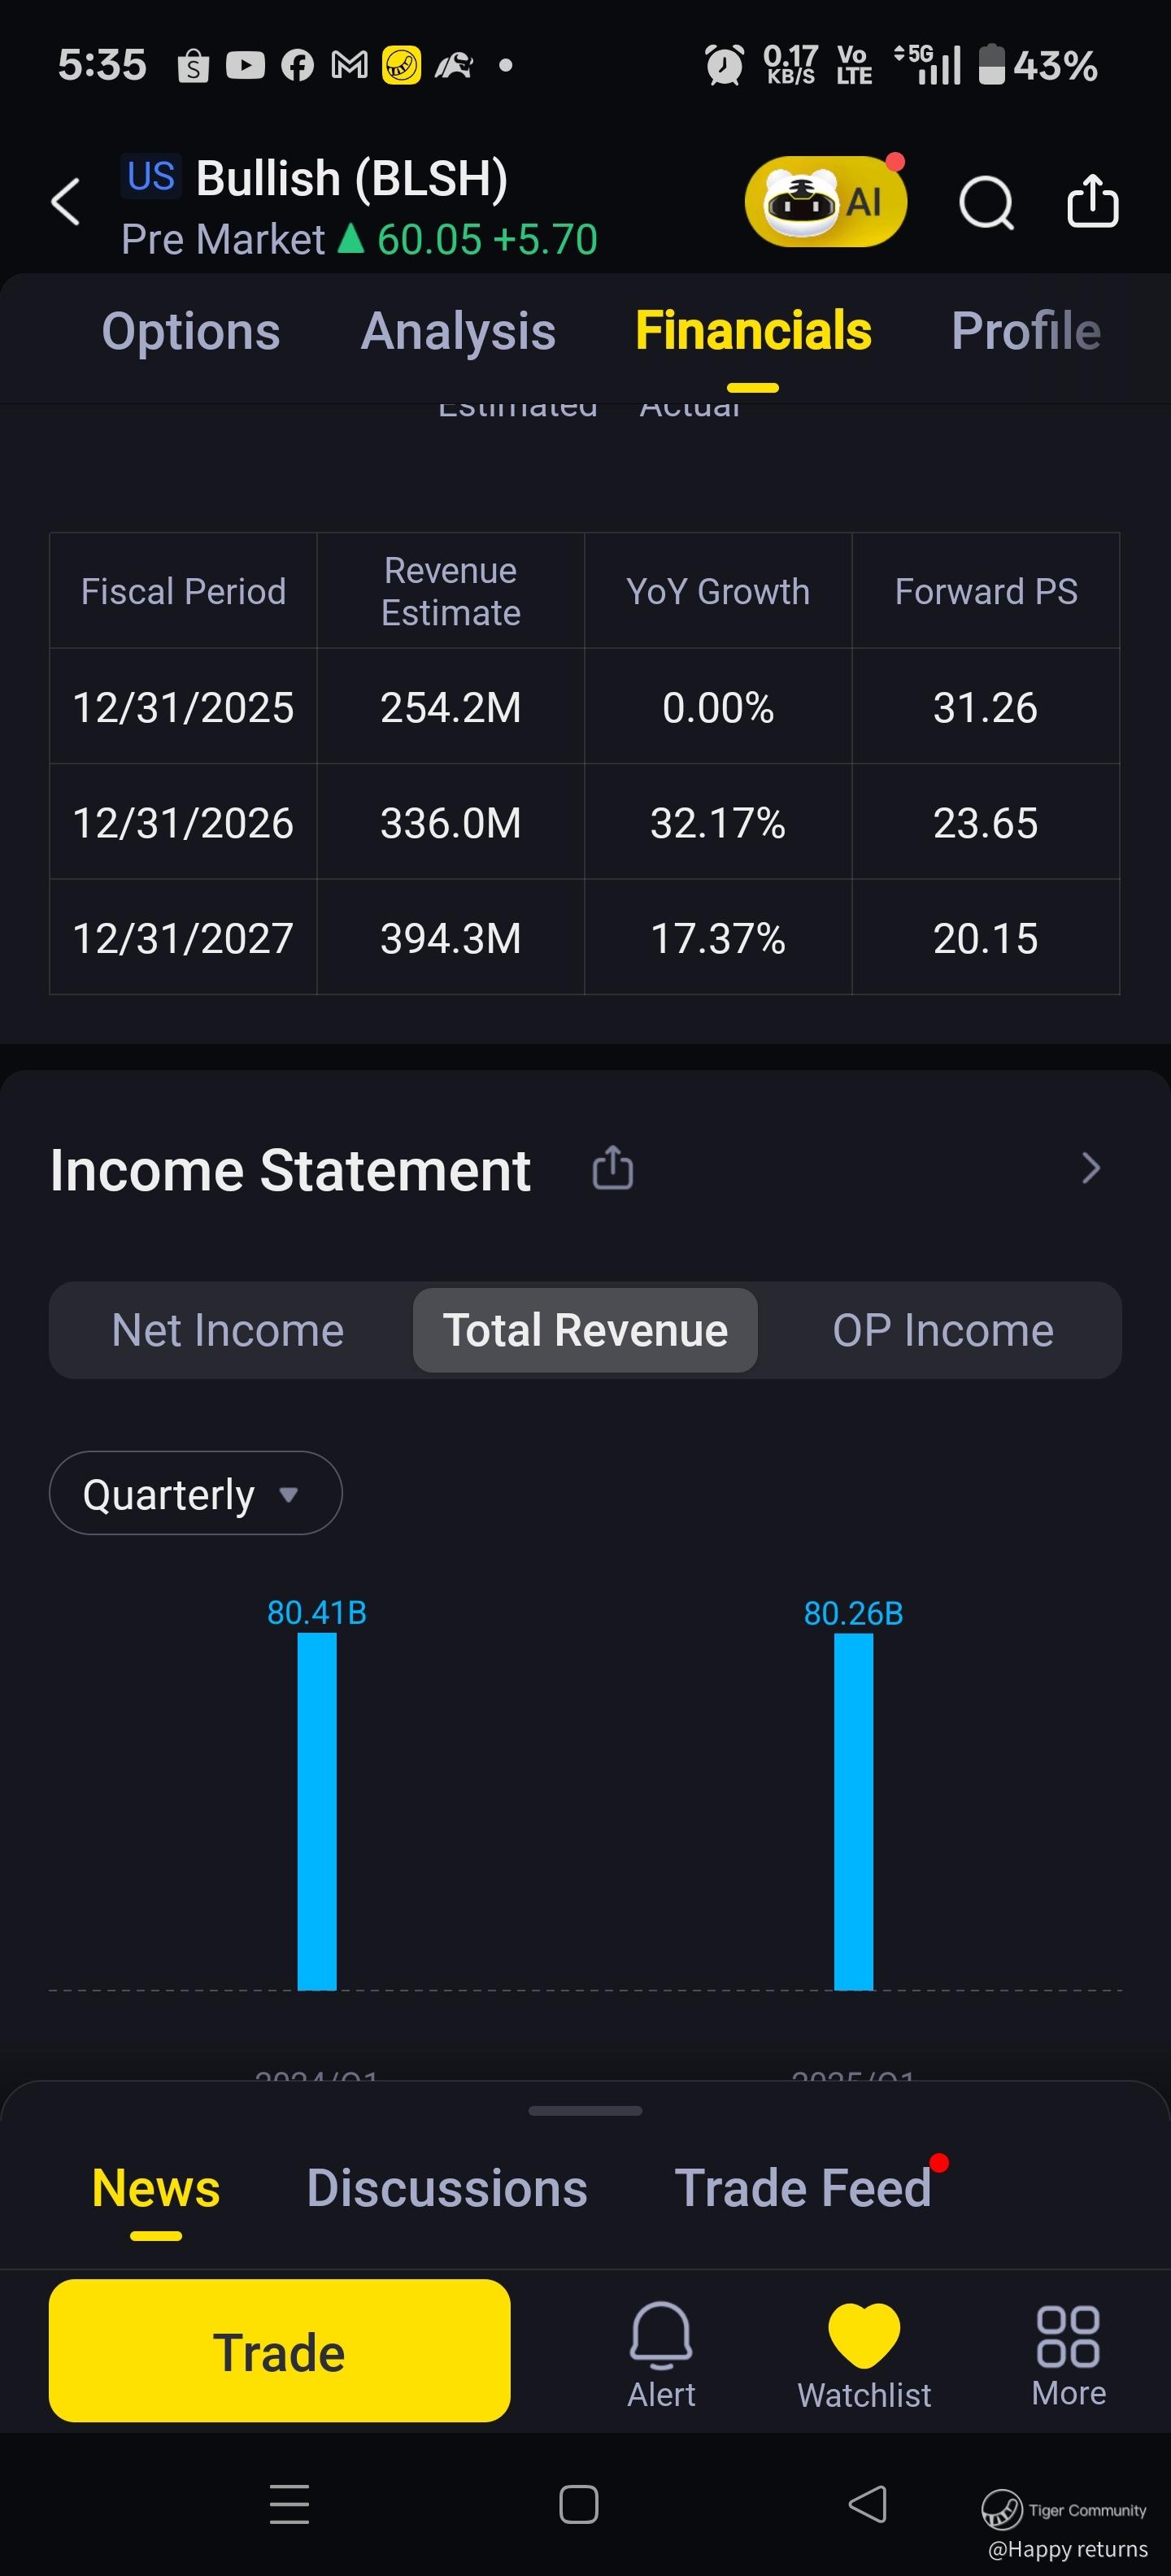Toggle the Watchlist heart icon
The height and width of the screenshot is (2576, 1171).
click(x=864, y=2354)
